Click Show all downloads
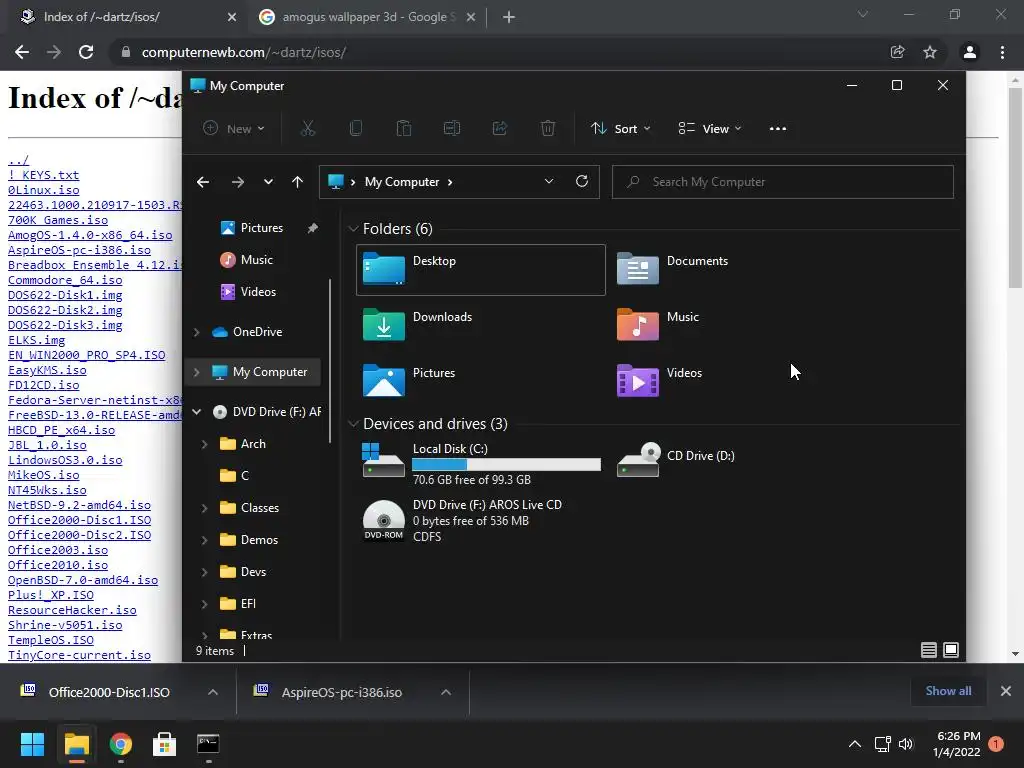This screenshot has width=1024, height=768. pos(948,691)
